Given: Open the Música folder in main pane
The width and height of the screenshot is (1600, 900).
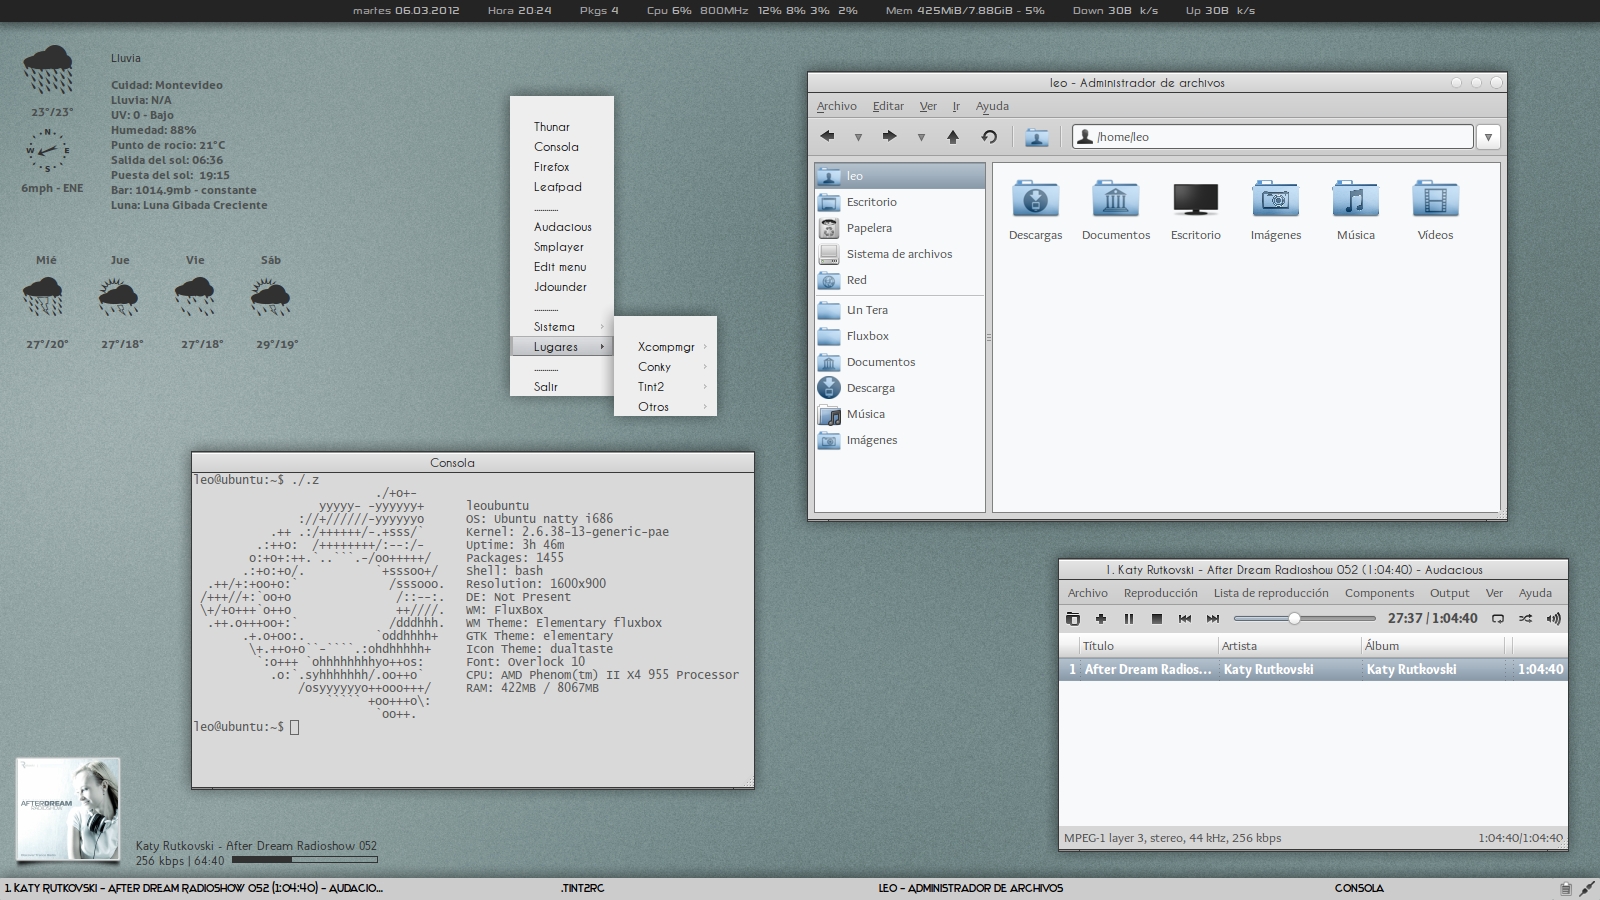Looking at the screenshot, I should tap(1355, 210).
